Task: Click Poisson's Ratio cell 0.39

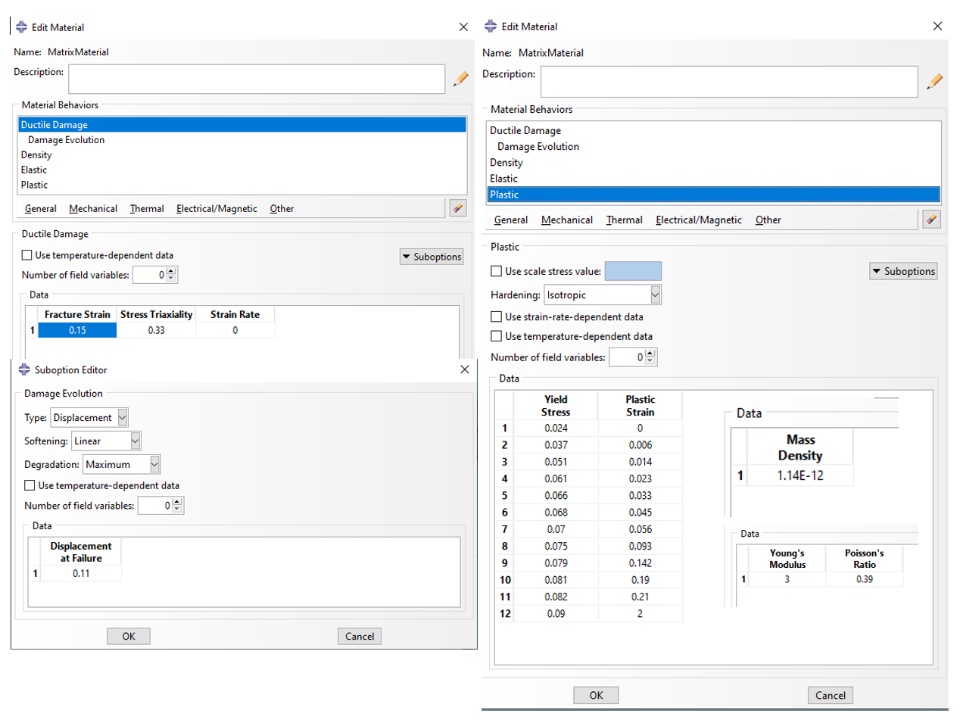Action: (x=864, y=579)
